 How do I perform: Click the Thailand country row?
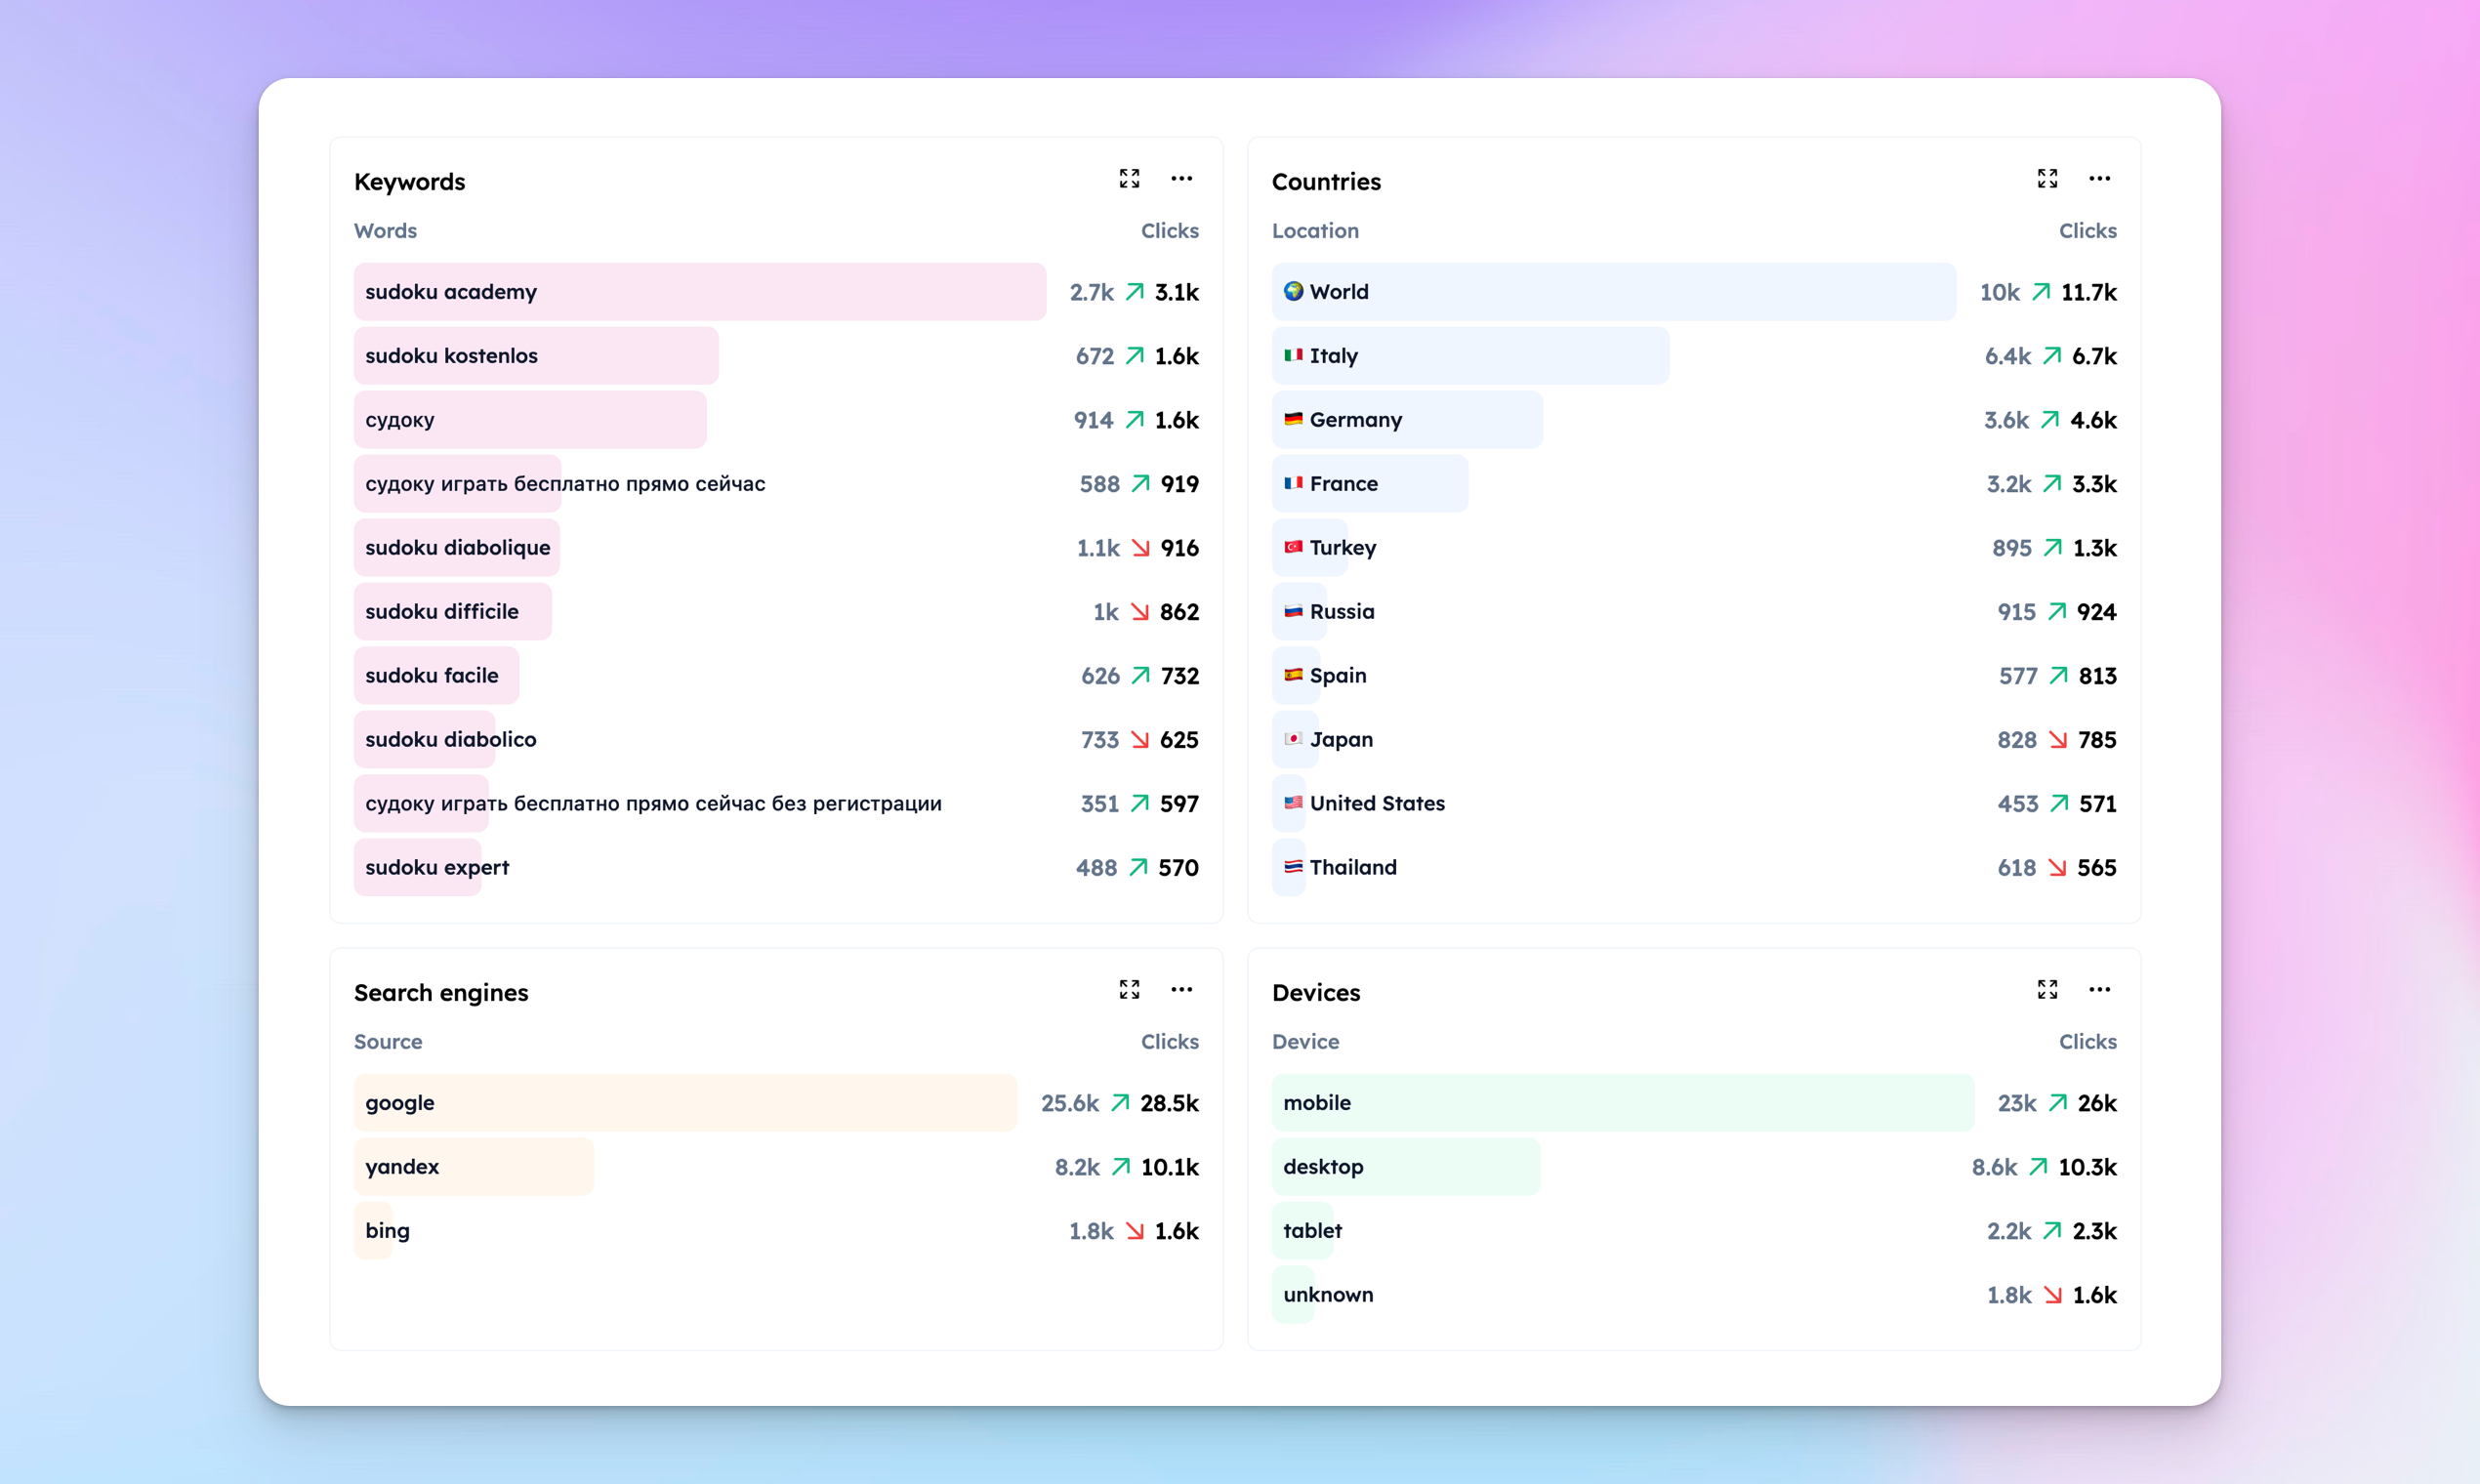tap(1694, 868)
